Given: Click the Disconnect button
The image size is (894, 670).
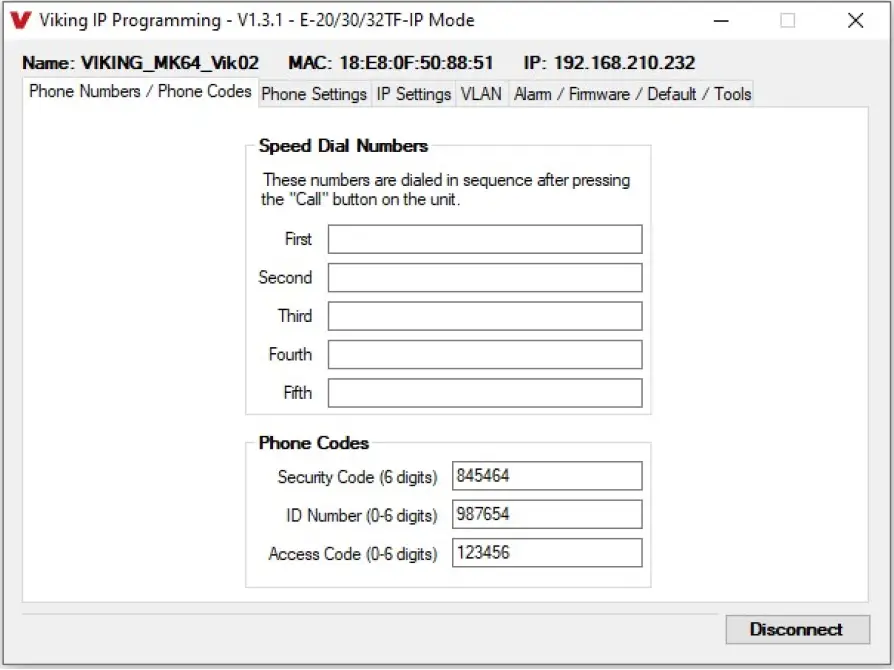Looking at the screenshot, I should coord(797,629).
